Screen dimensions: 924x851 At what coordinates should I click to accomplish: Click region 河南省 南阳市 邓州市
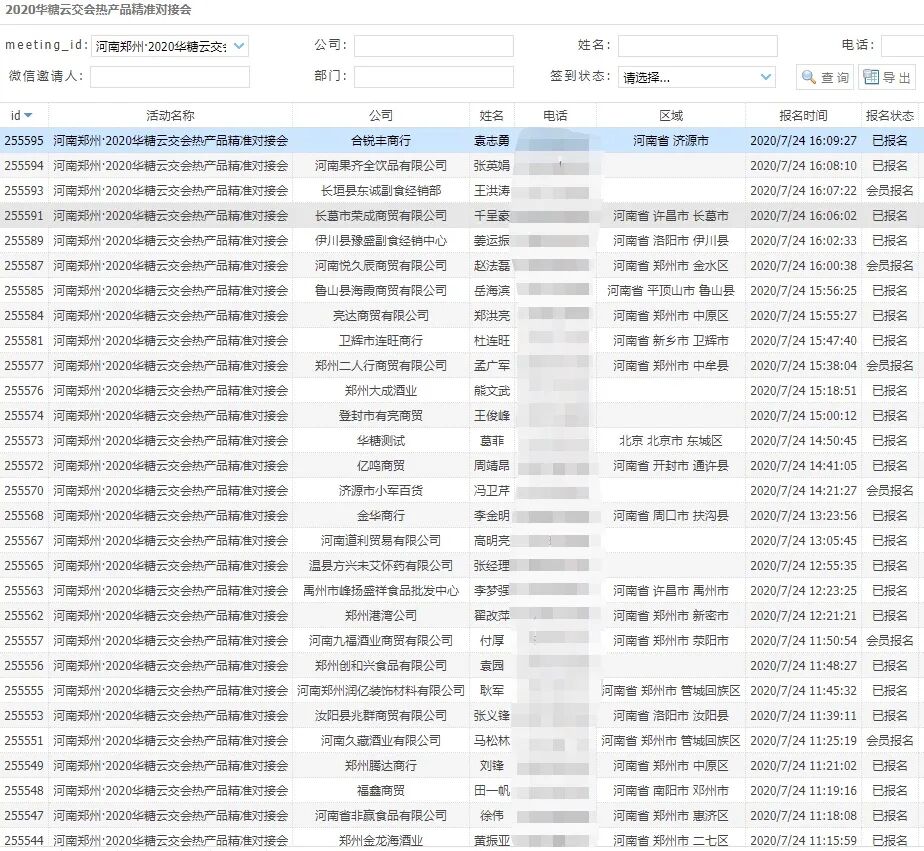pos(671,790)
